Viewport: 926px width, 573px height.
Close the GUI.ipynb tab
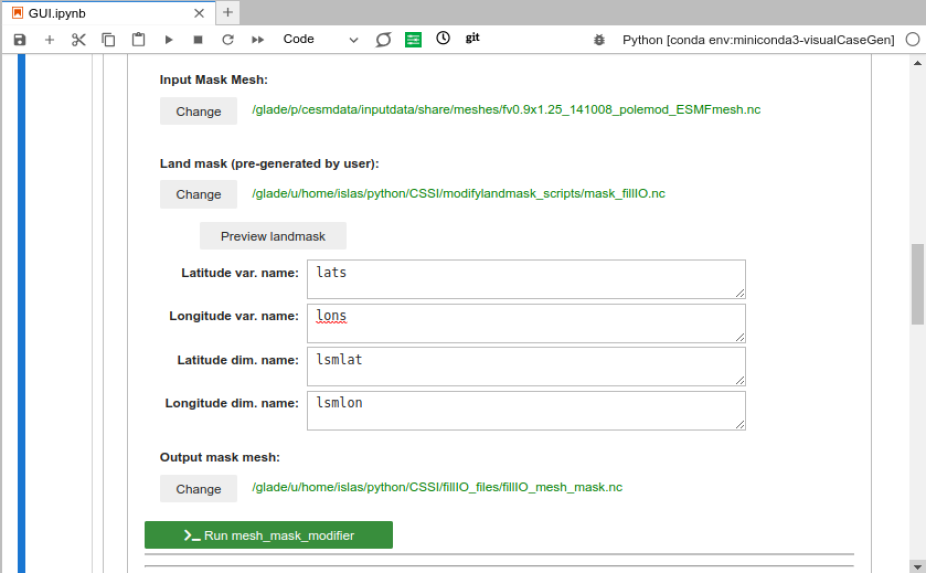199,13
